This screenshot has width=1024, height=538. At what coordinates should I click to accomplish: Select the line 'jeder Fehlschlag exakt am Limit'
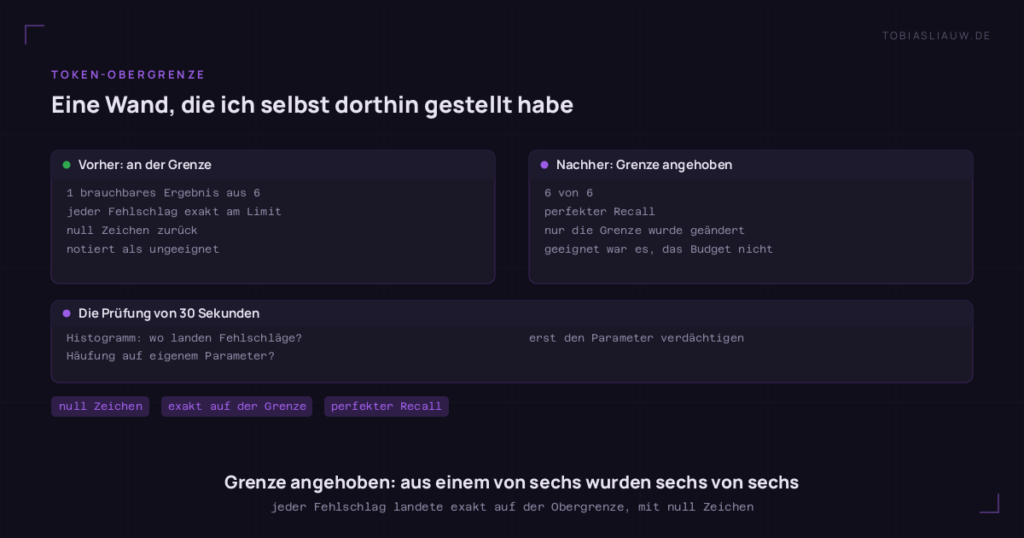174,212
